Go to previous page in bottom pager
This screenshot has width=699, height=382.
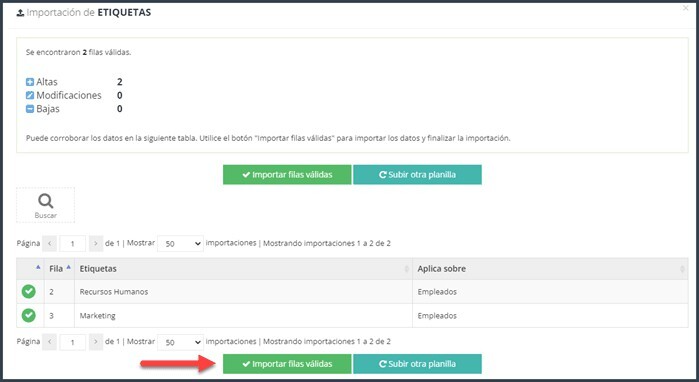click(49, 342)
